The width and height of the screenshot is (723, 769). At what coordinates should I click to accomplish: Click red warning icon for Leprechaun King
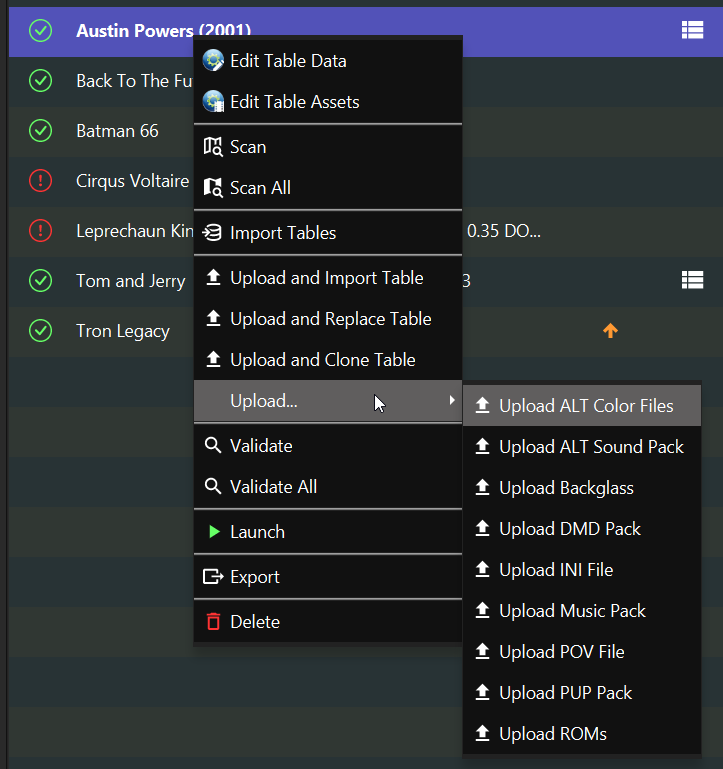pyautogui.click(x=40, y=231)
